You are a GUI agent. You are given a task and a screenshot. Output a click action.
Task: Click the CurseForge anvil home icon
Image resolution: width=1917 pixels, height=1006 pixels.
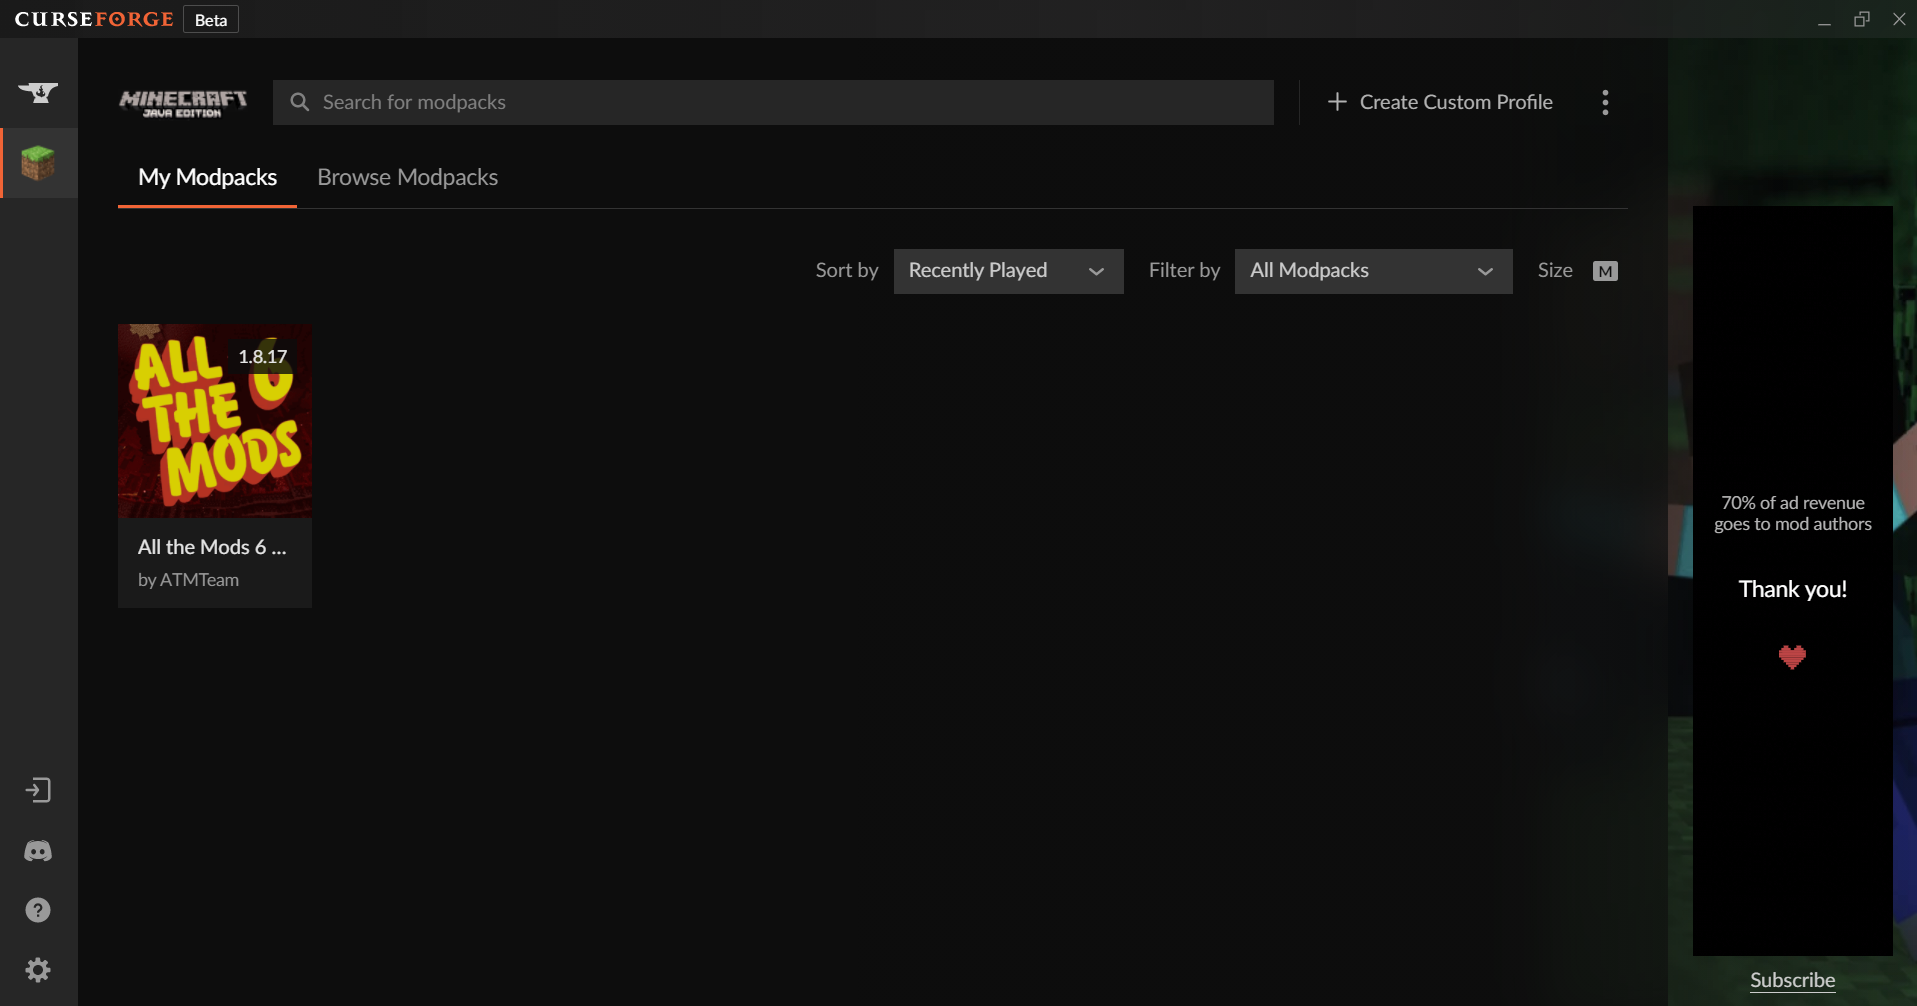[38, 93]
